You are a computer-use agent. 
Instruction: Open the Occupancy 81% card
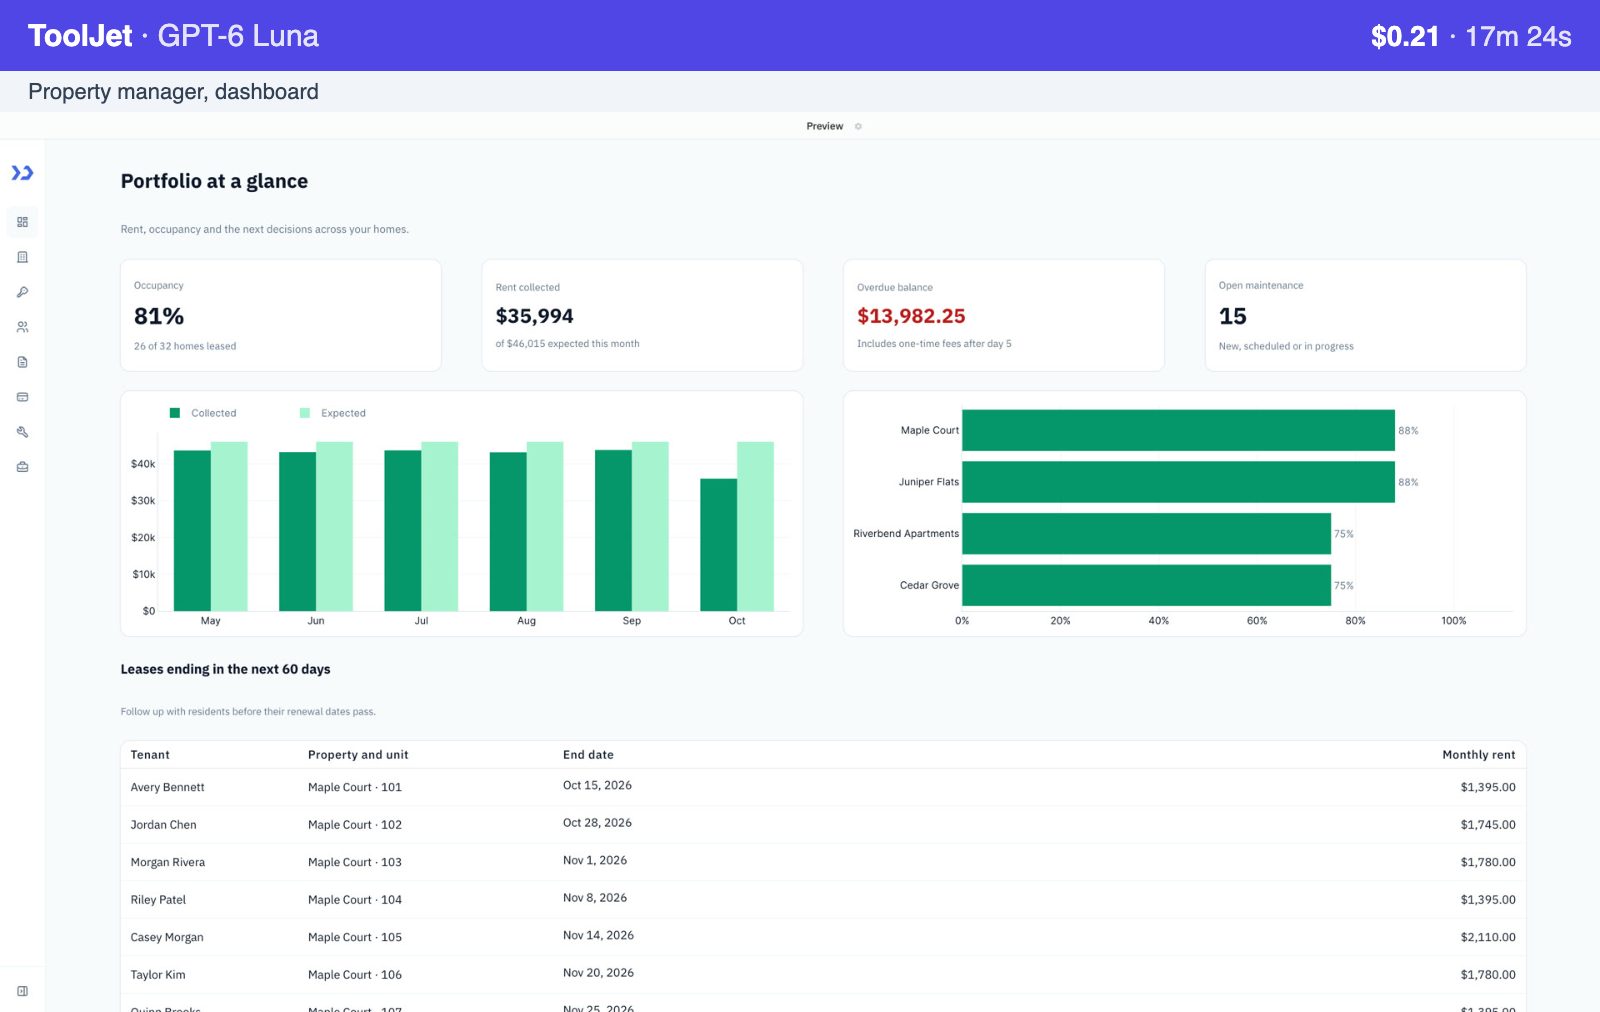(x=281, y=315)
